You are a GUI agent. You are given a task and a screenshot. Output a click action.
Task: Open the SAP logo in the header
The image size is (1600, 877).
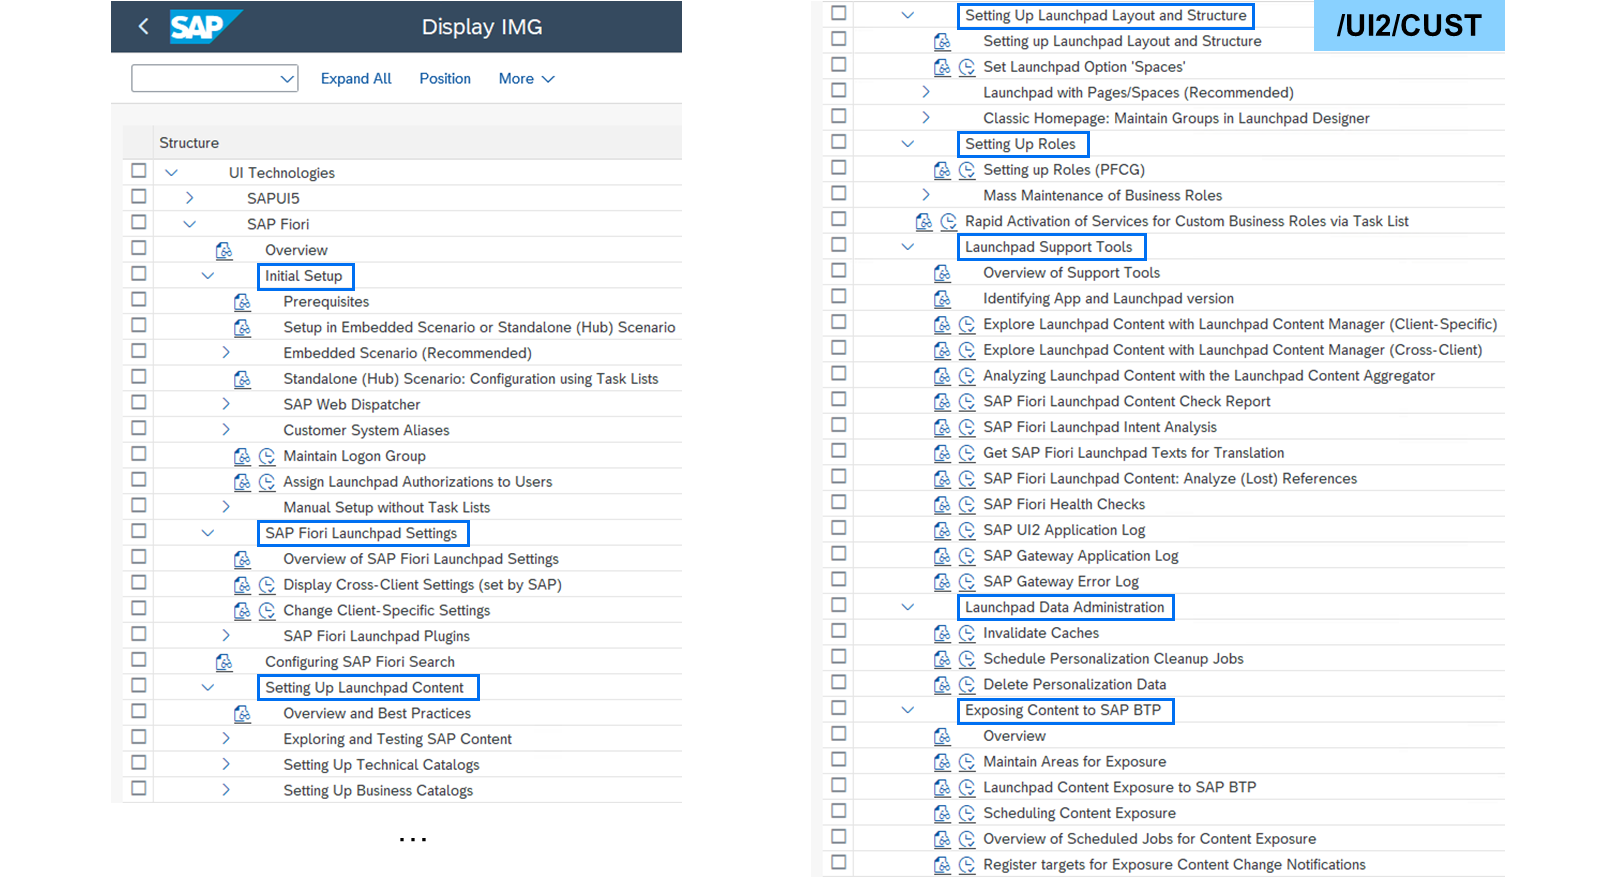click(205, 27)
